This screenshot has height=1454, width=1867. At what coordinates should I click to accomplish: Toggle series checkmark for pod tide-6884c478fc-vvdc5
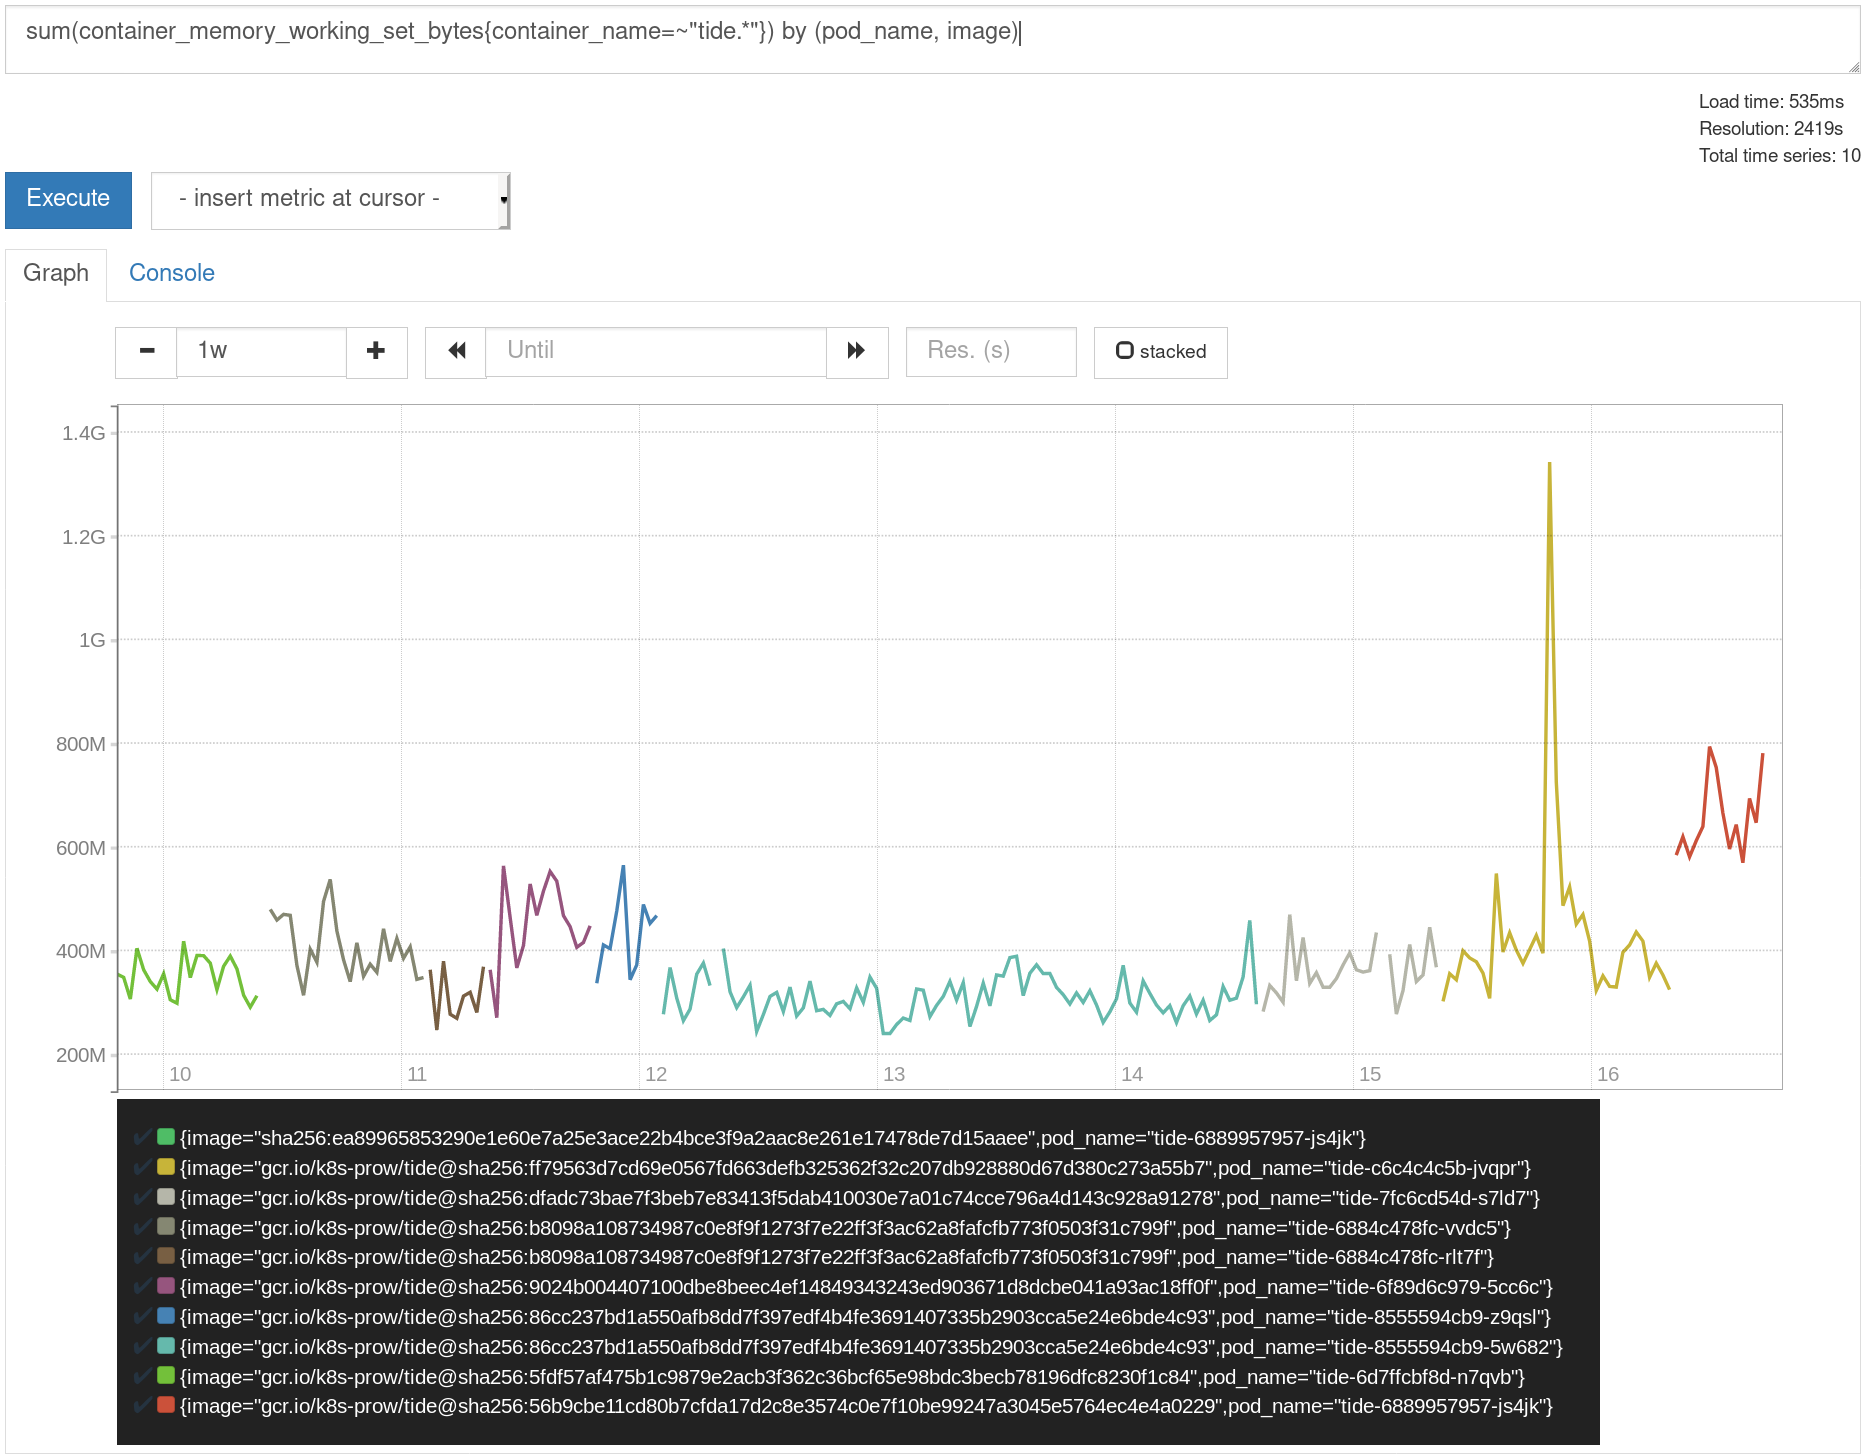point(143,1226)
